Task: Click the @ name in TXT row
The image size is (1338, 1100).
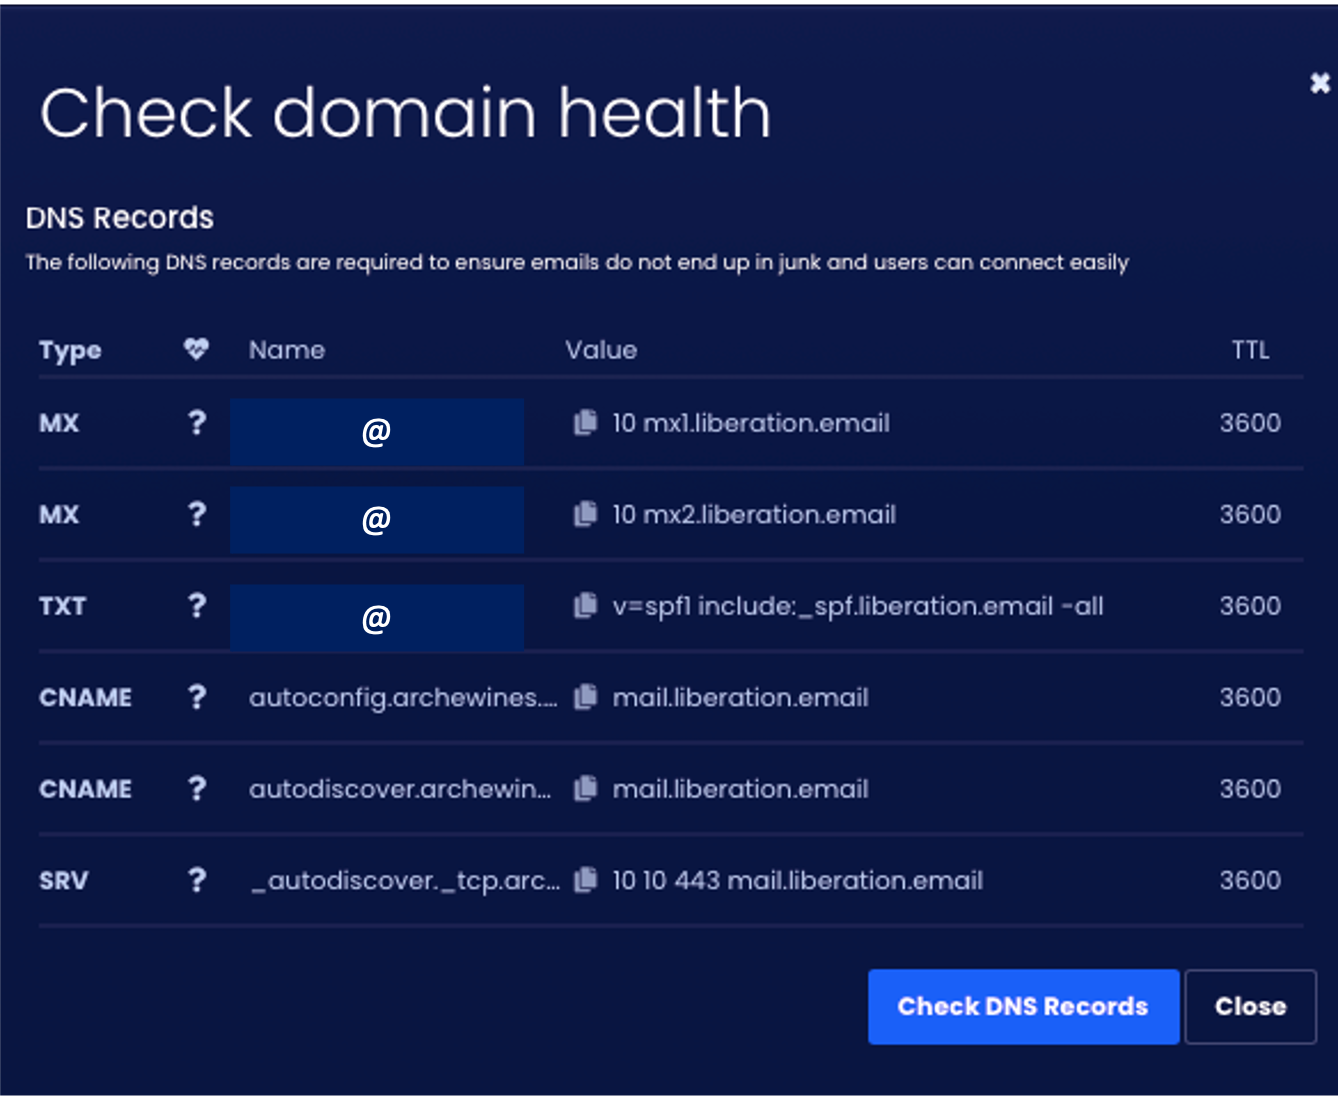Action: coord(376,618)
